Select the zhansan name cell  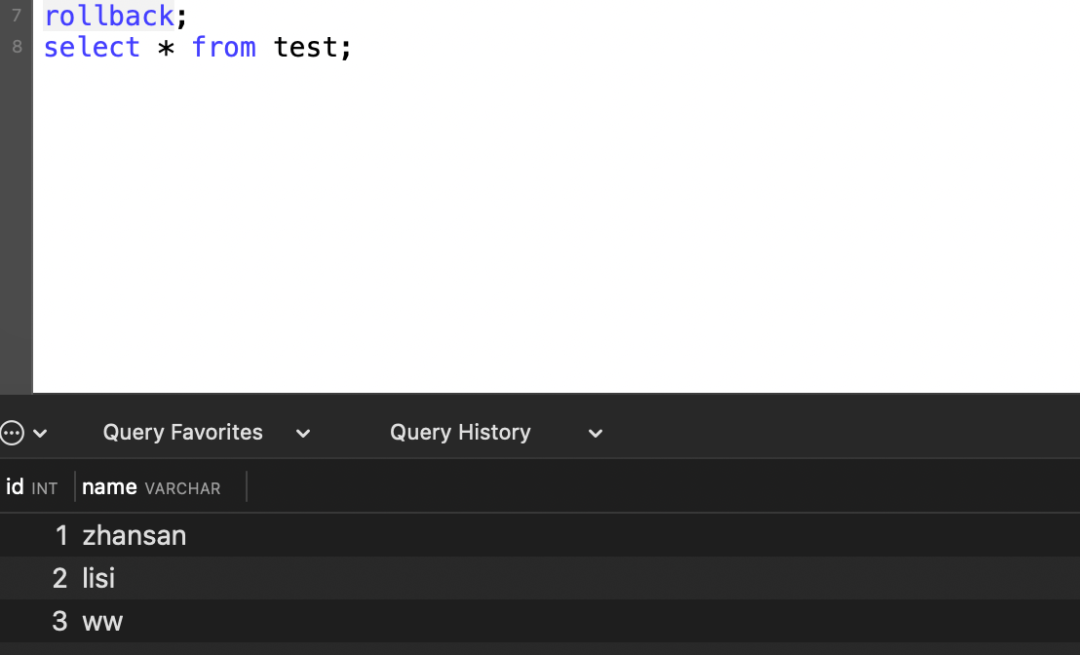click(x=134, y=536)
